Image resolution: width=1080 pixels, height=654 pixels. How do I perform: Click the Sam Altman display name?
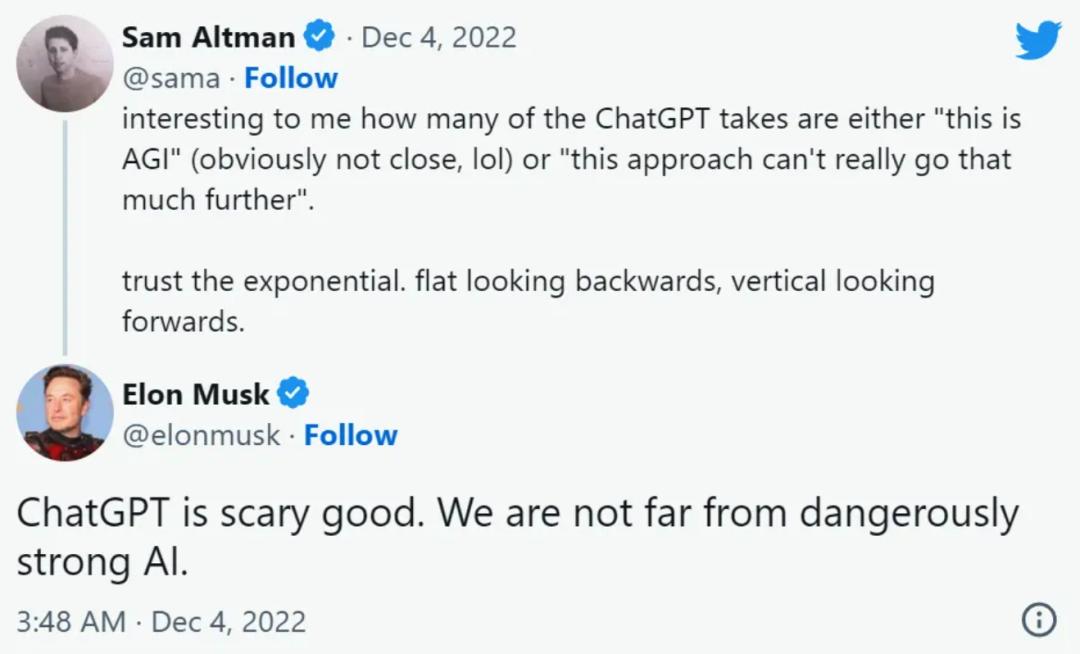click(x=208, y=38)
